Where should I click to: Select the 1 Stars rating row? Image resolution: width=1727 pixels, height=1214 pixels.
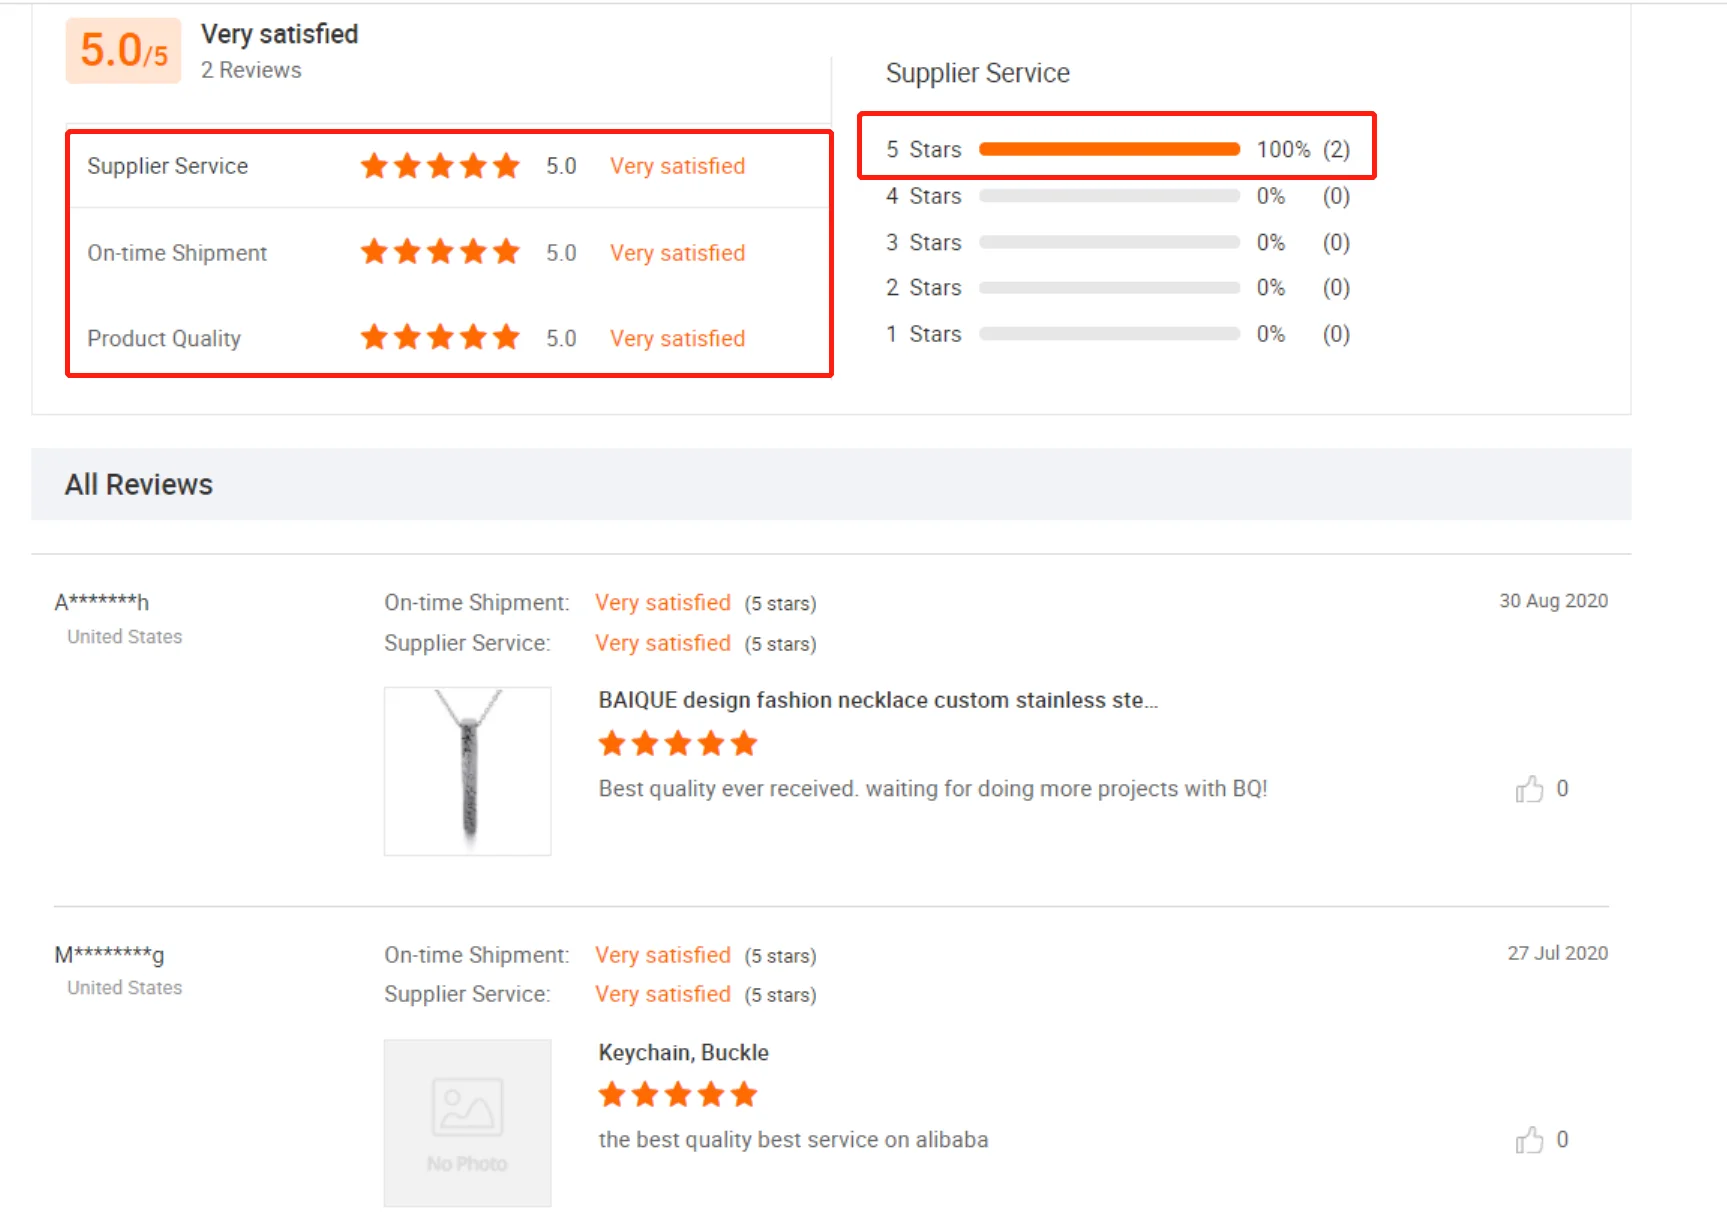(x=1109, y=334)
